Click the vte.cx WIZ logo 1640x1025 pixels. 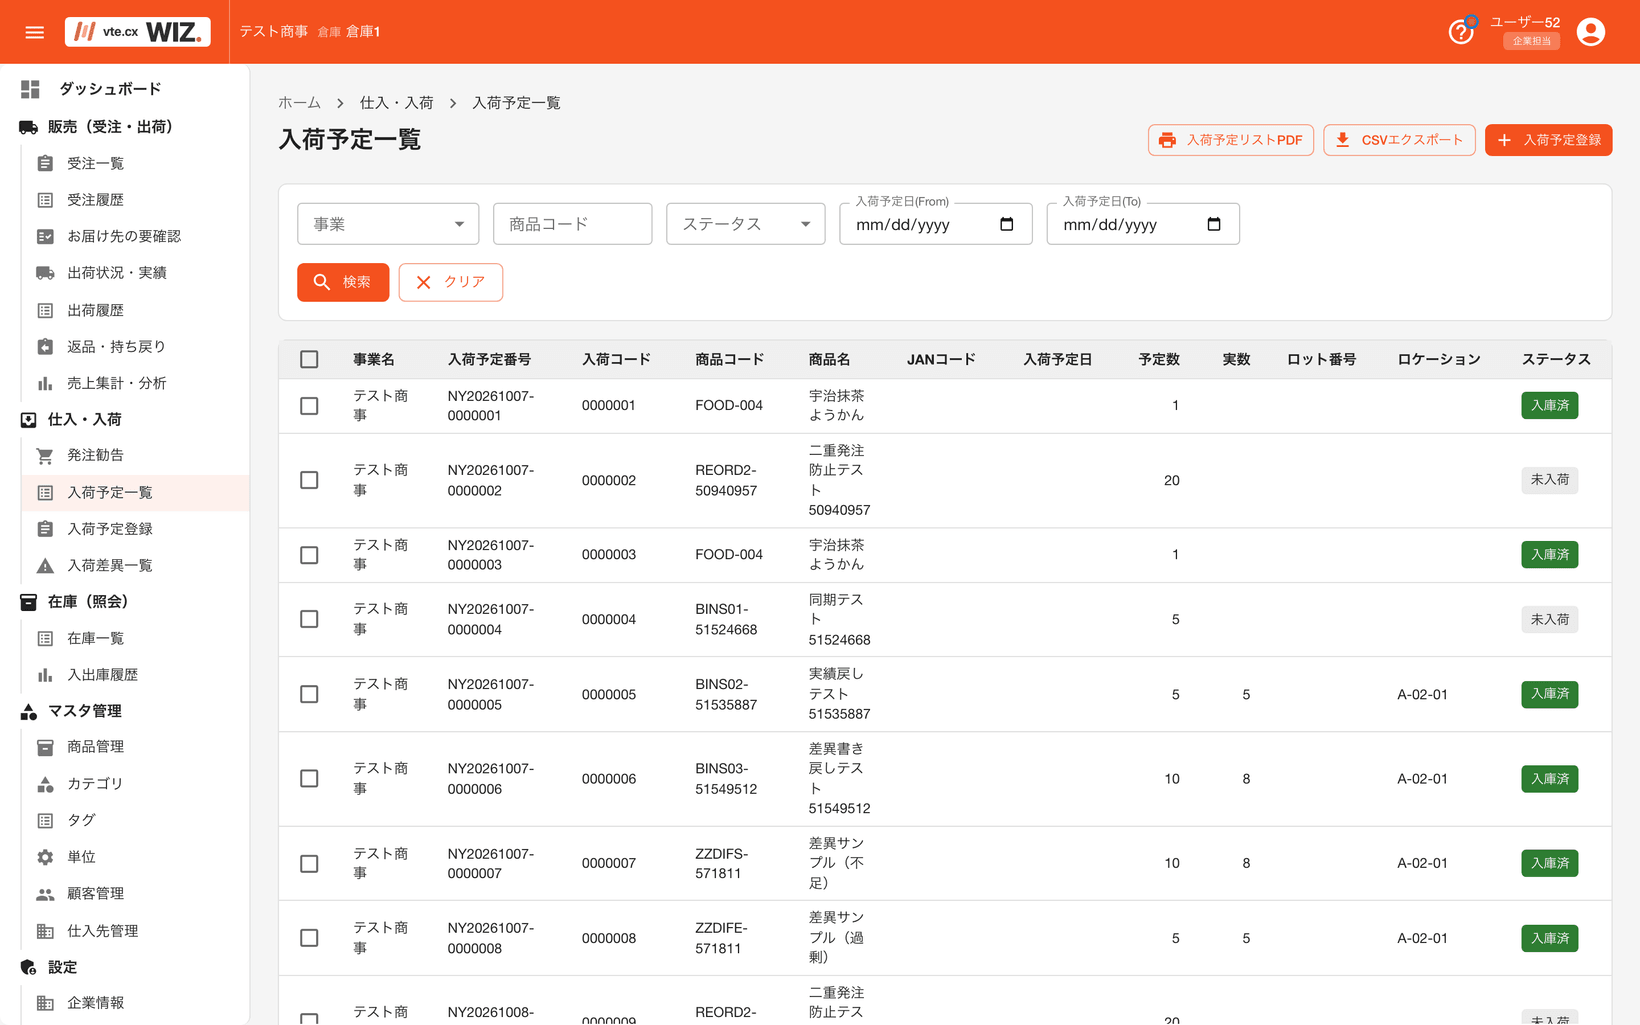[138, 32]
